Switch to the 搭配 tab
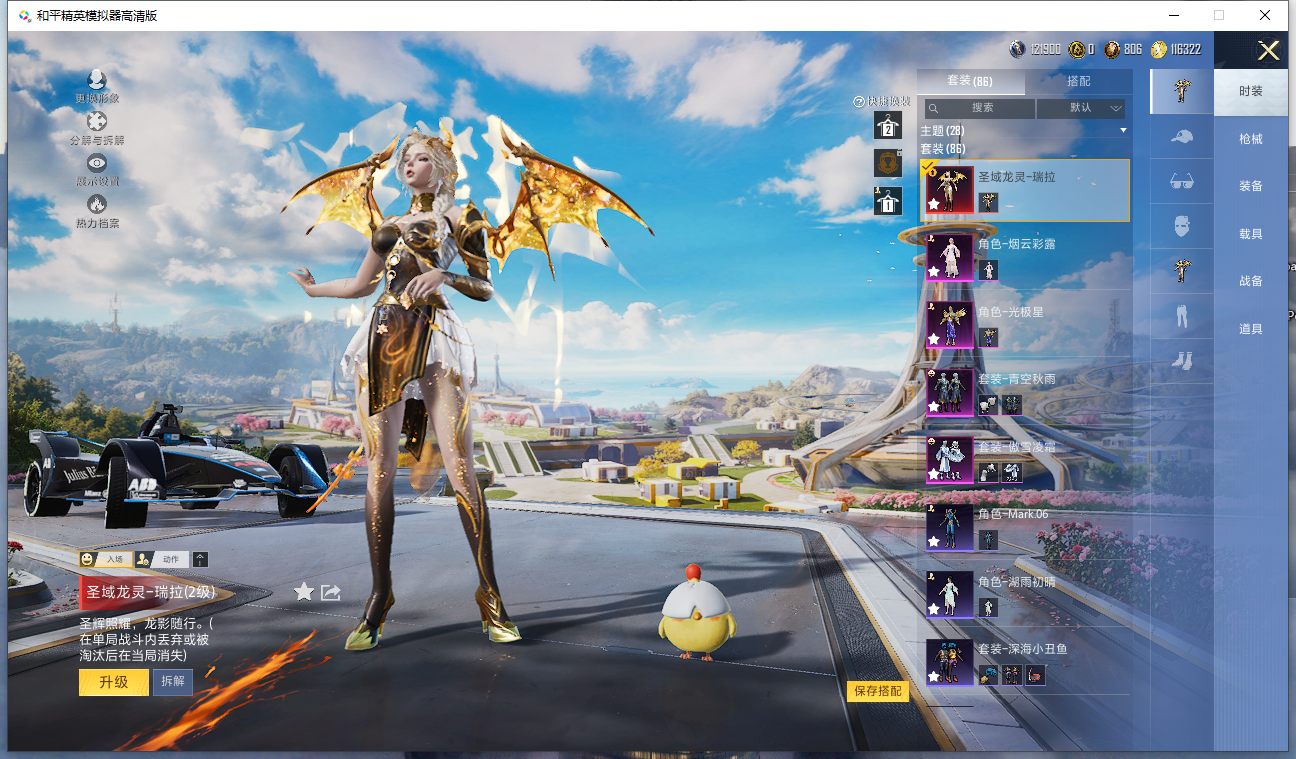1296x759 pixels. click(1078, 81)
